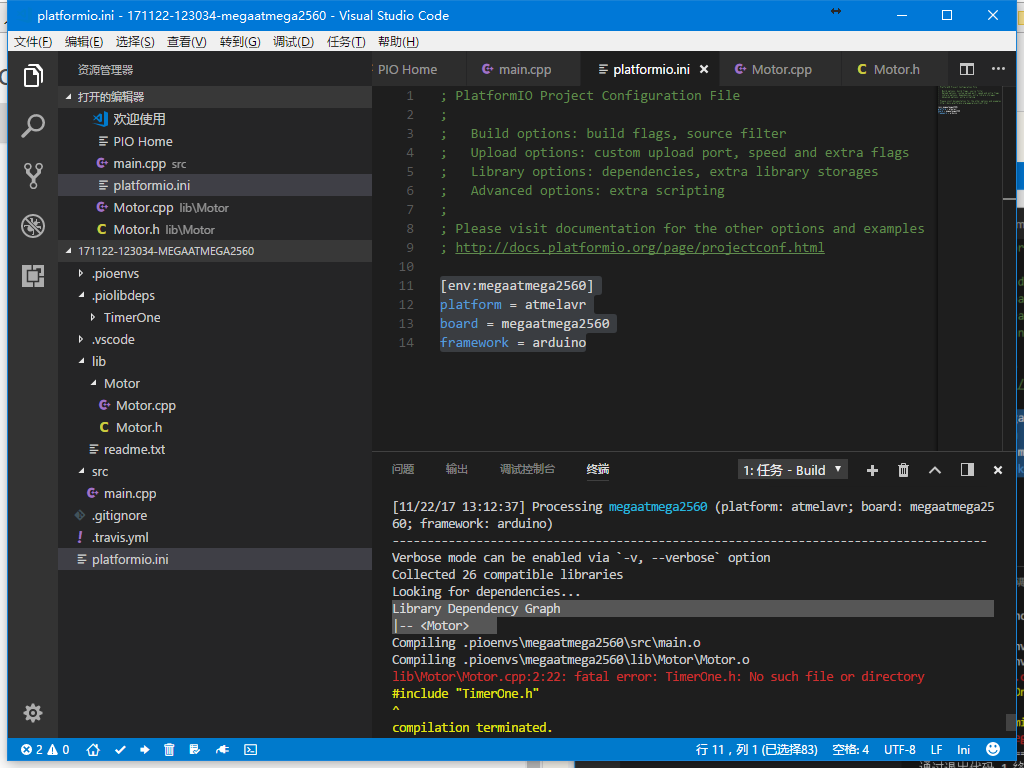Open the Extensions view
The width and height of the screenshot is (1024, 768).
pos(33,276)
